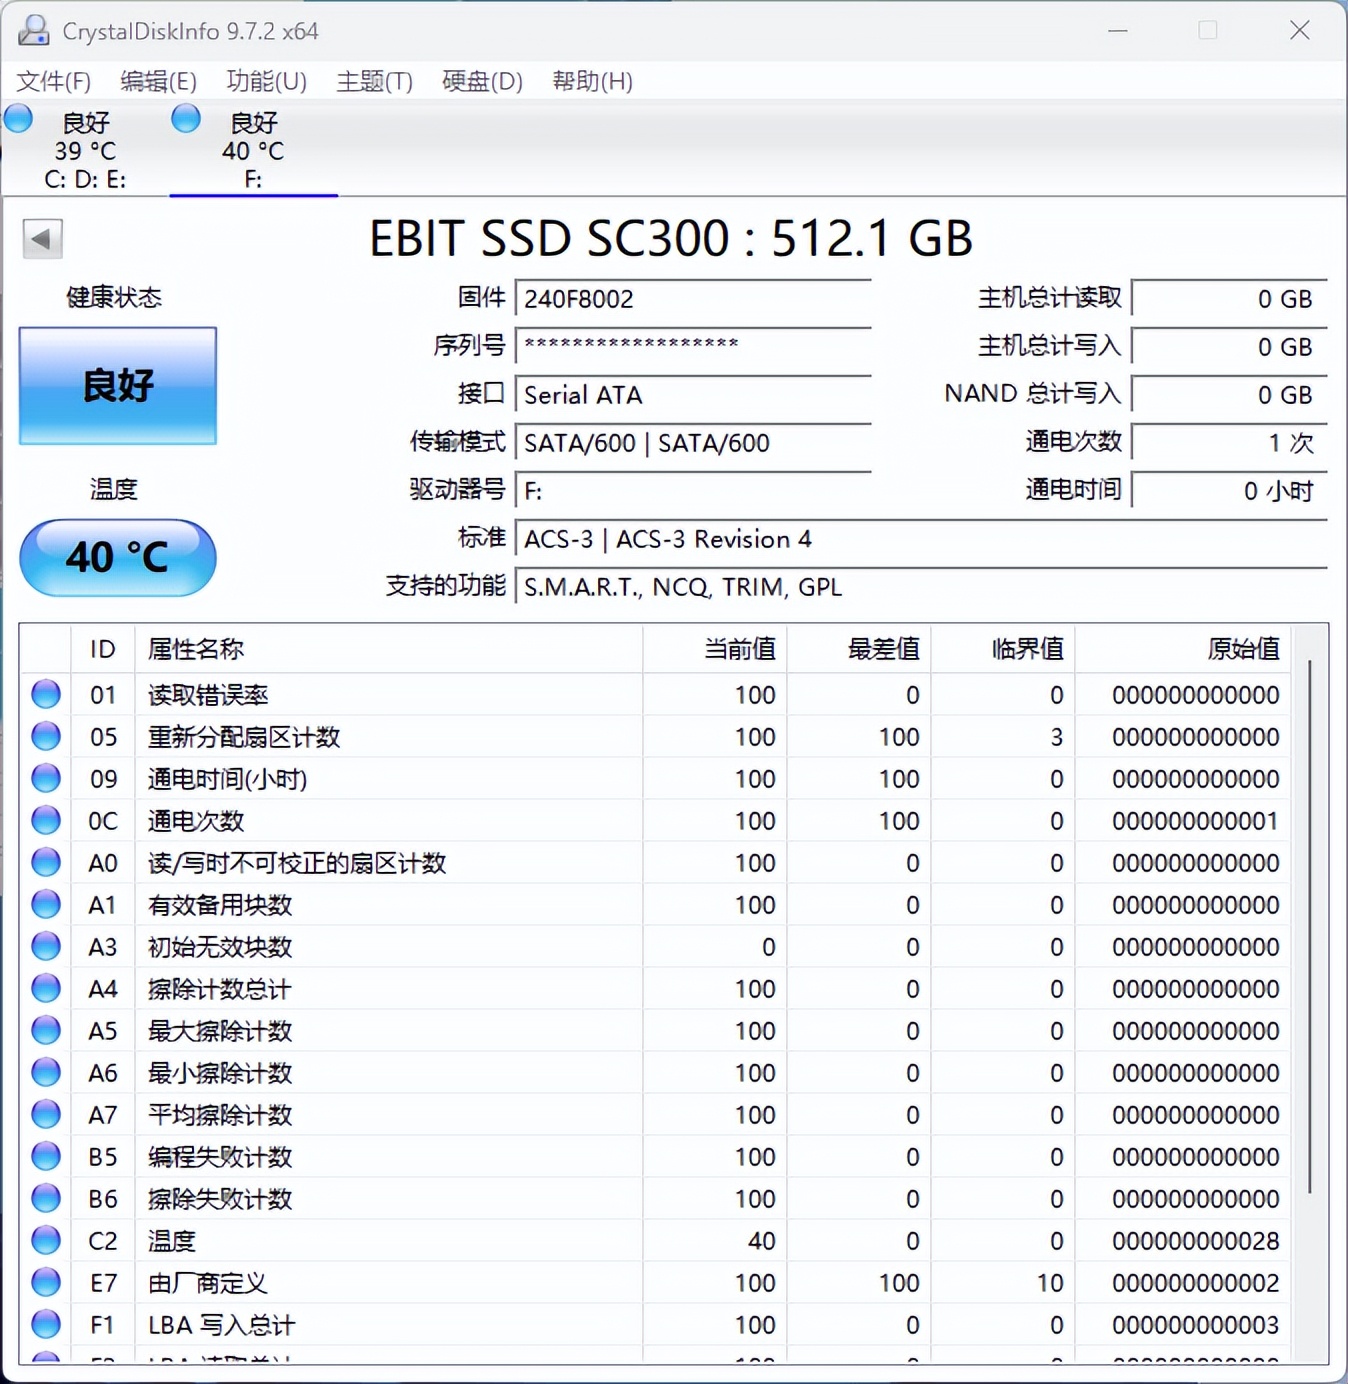This screenshot has height=1384, width=1348.
Task: Click the 40 °C temperature indicator
Action: pyautogui.click(x=117, y=558)
